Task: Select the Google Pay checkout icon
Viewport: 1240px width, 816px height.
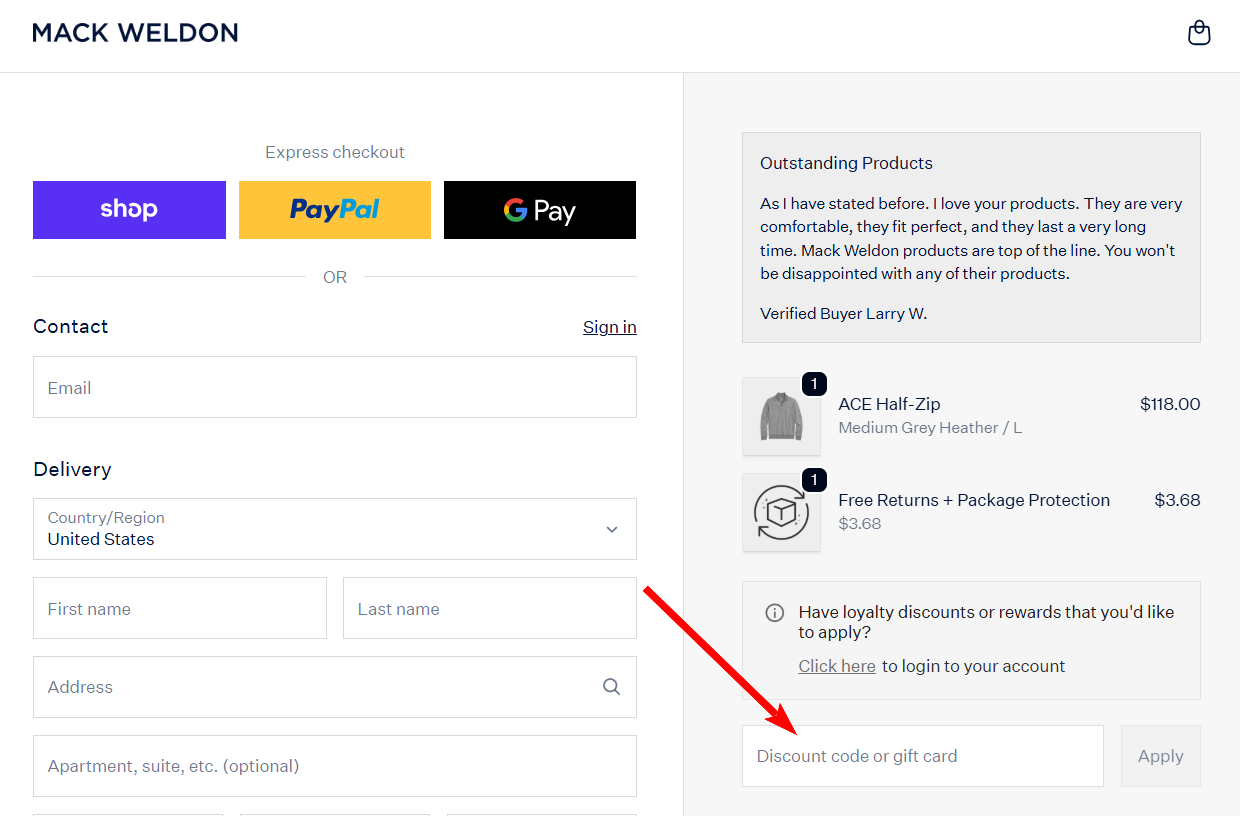Action: tap(539, 209)
